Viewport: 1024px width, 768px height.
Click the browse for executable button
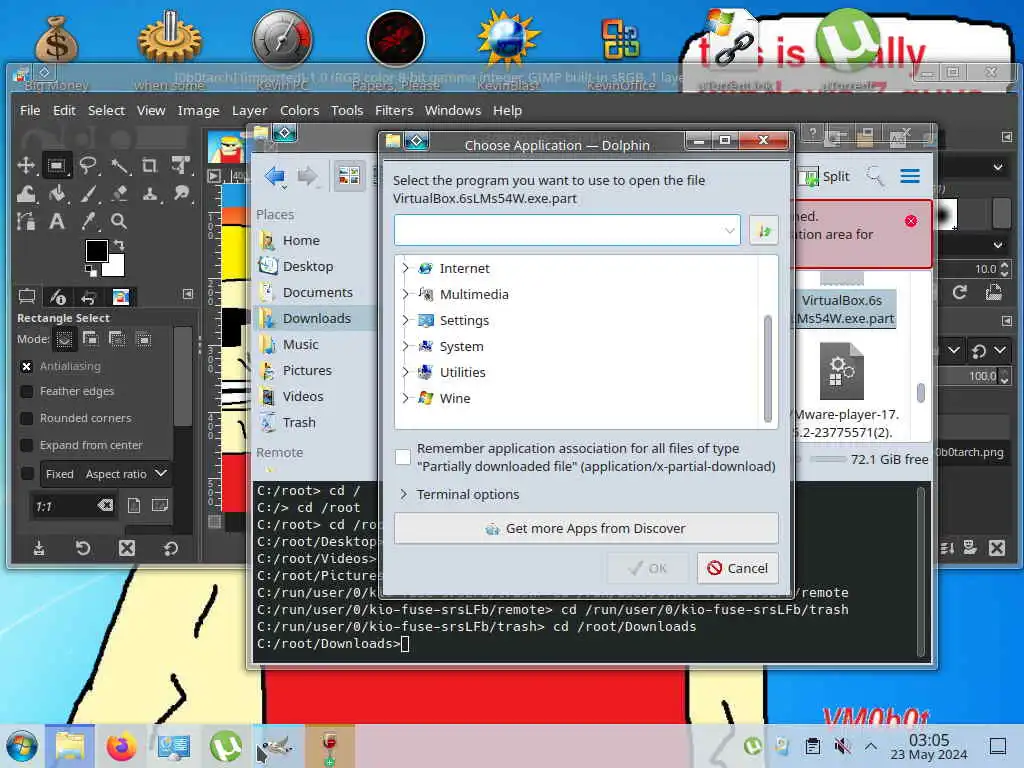coord(763,231)
